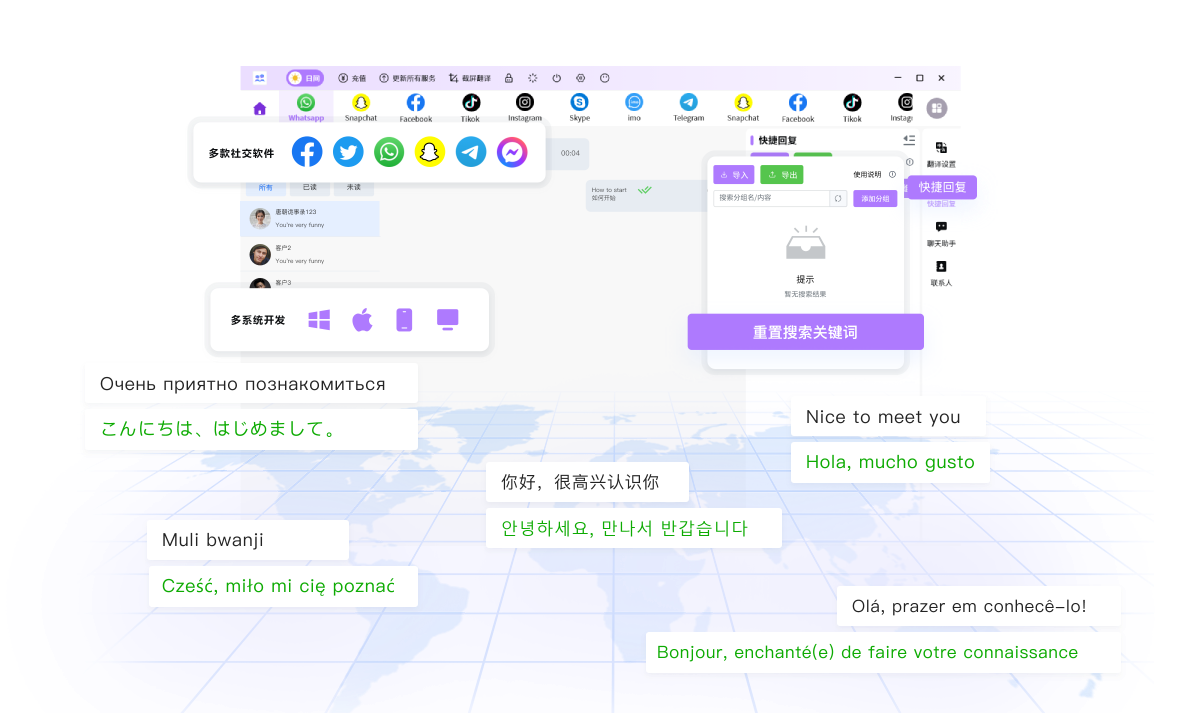
Task: Click the 00:04 voice message
Action: 568,153
